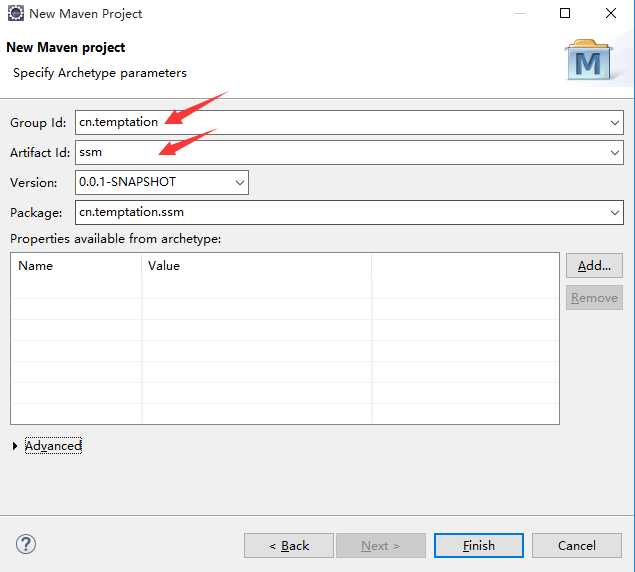Click the 'New Maven project' heading
635x572 pixels.
66,47
